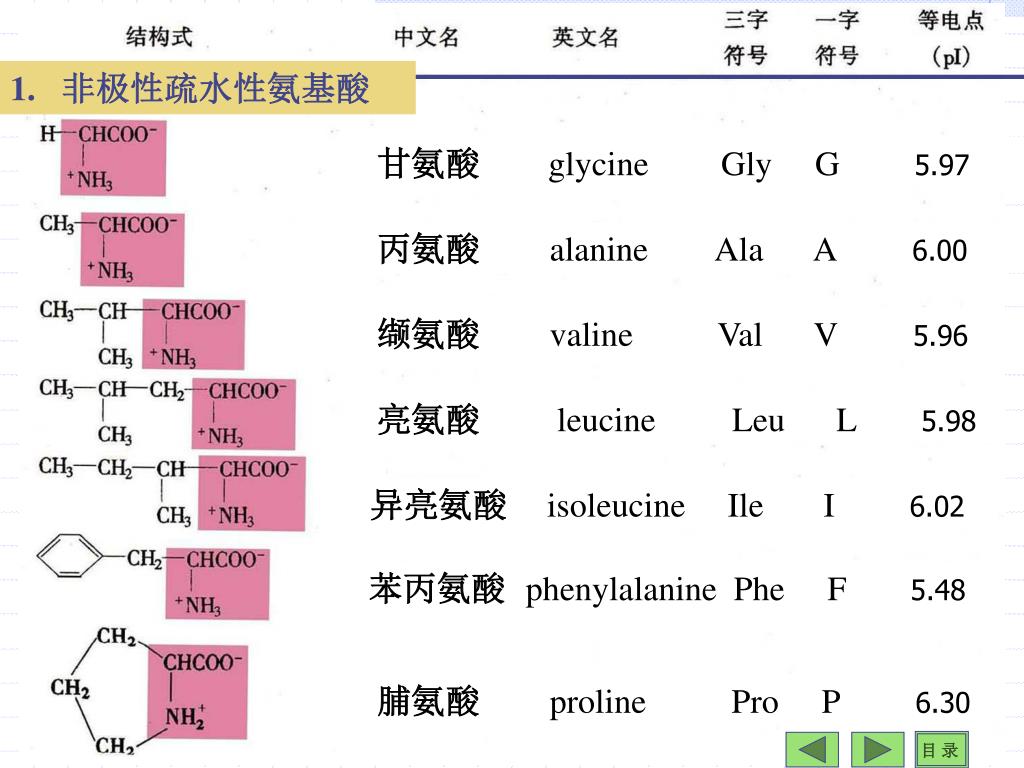Click the pI value 5.48

click(938, 590)
